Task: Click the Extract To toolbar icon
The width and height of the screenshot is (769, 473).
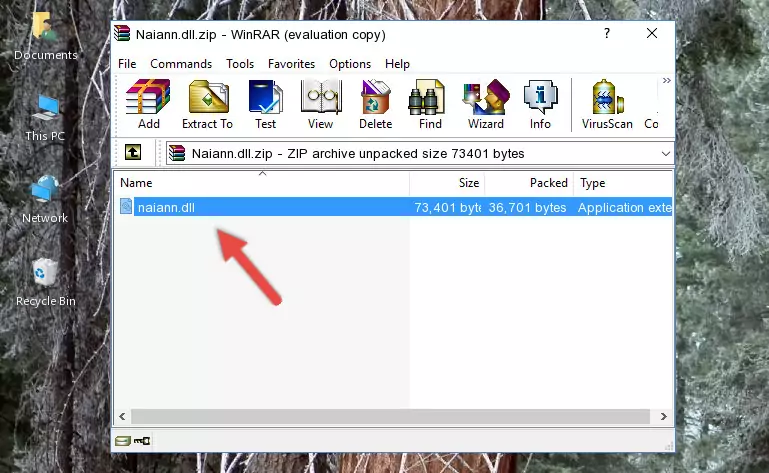Action: click(x=207, y=105)
